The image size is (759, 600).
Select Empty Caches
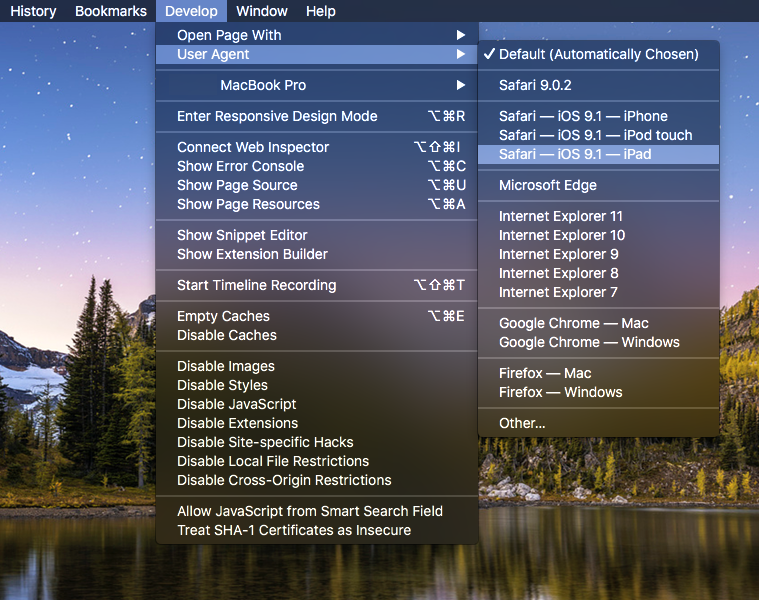click(317, 316)
